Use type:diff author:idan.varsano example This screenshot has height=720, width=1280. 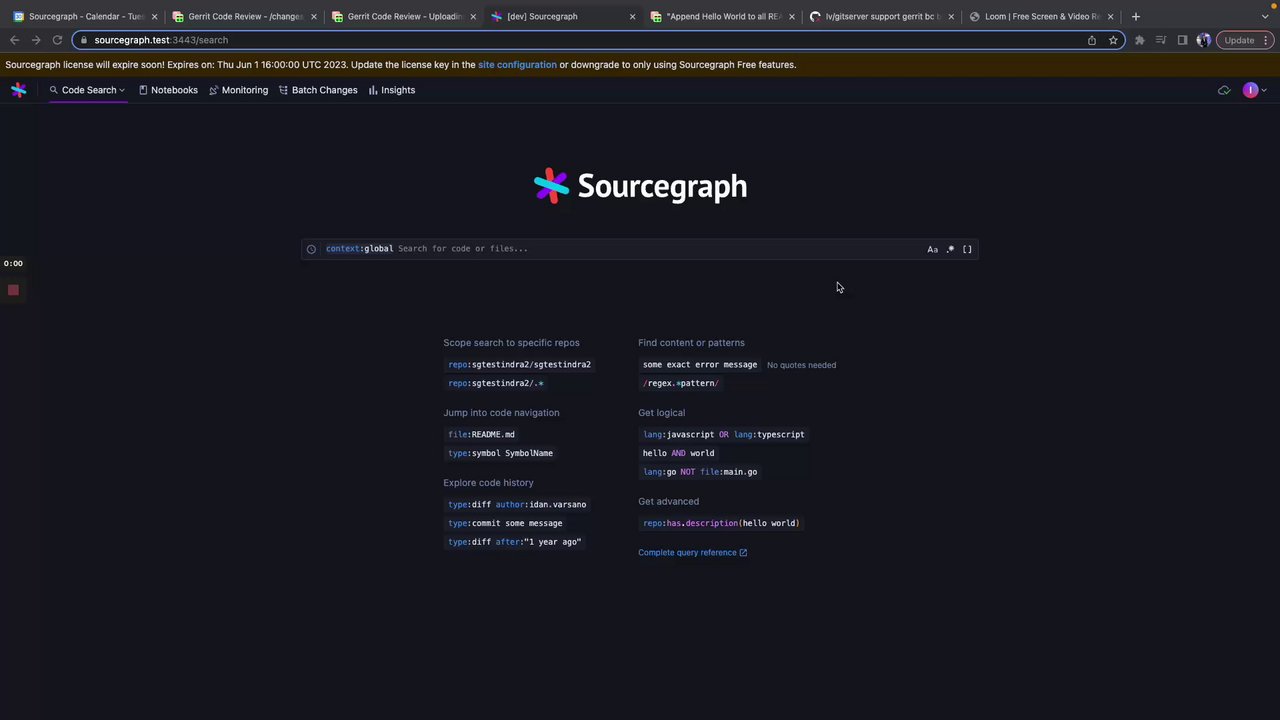pos(517,505)
